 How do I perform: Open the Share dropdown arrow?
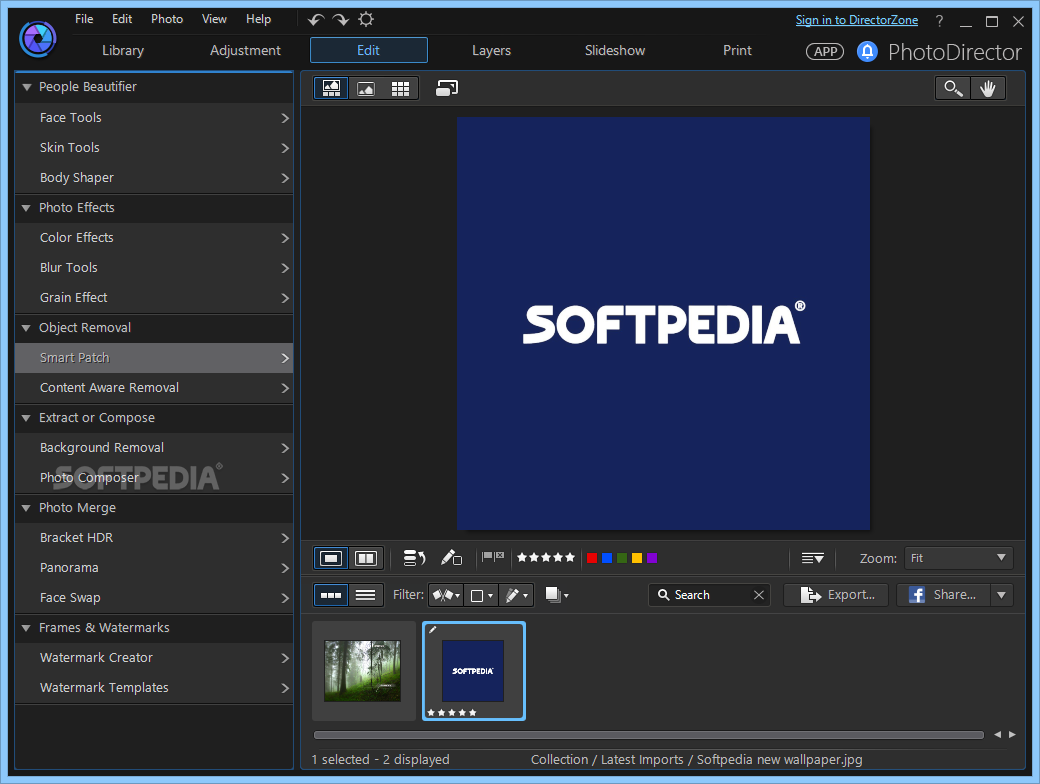coord(1002,594)
